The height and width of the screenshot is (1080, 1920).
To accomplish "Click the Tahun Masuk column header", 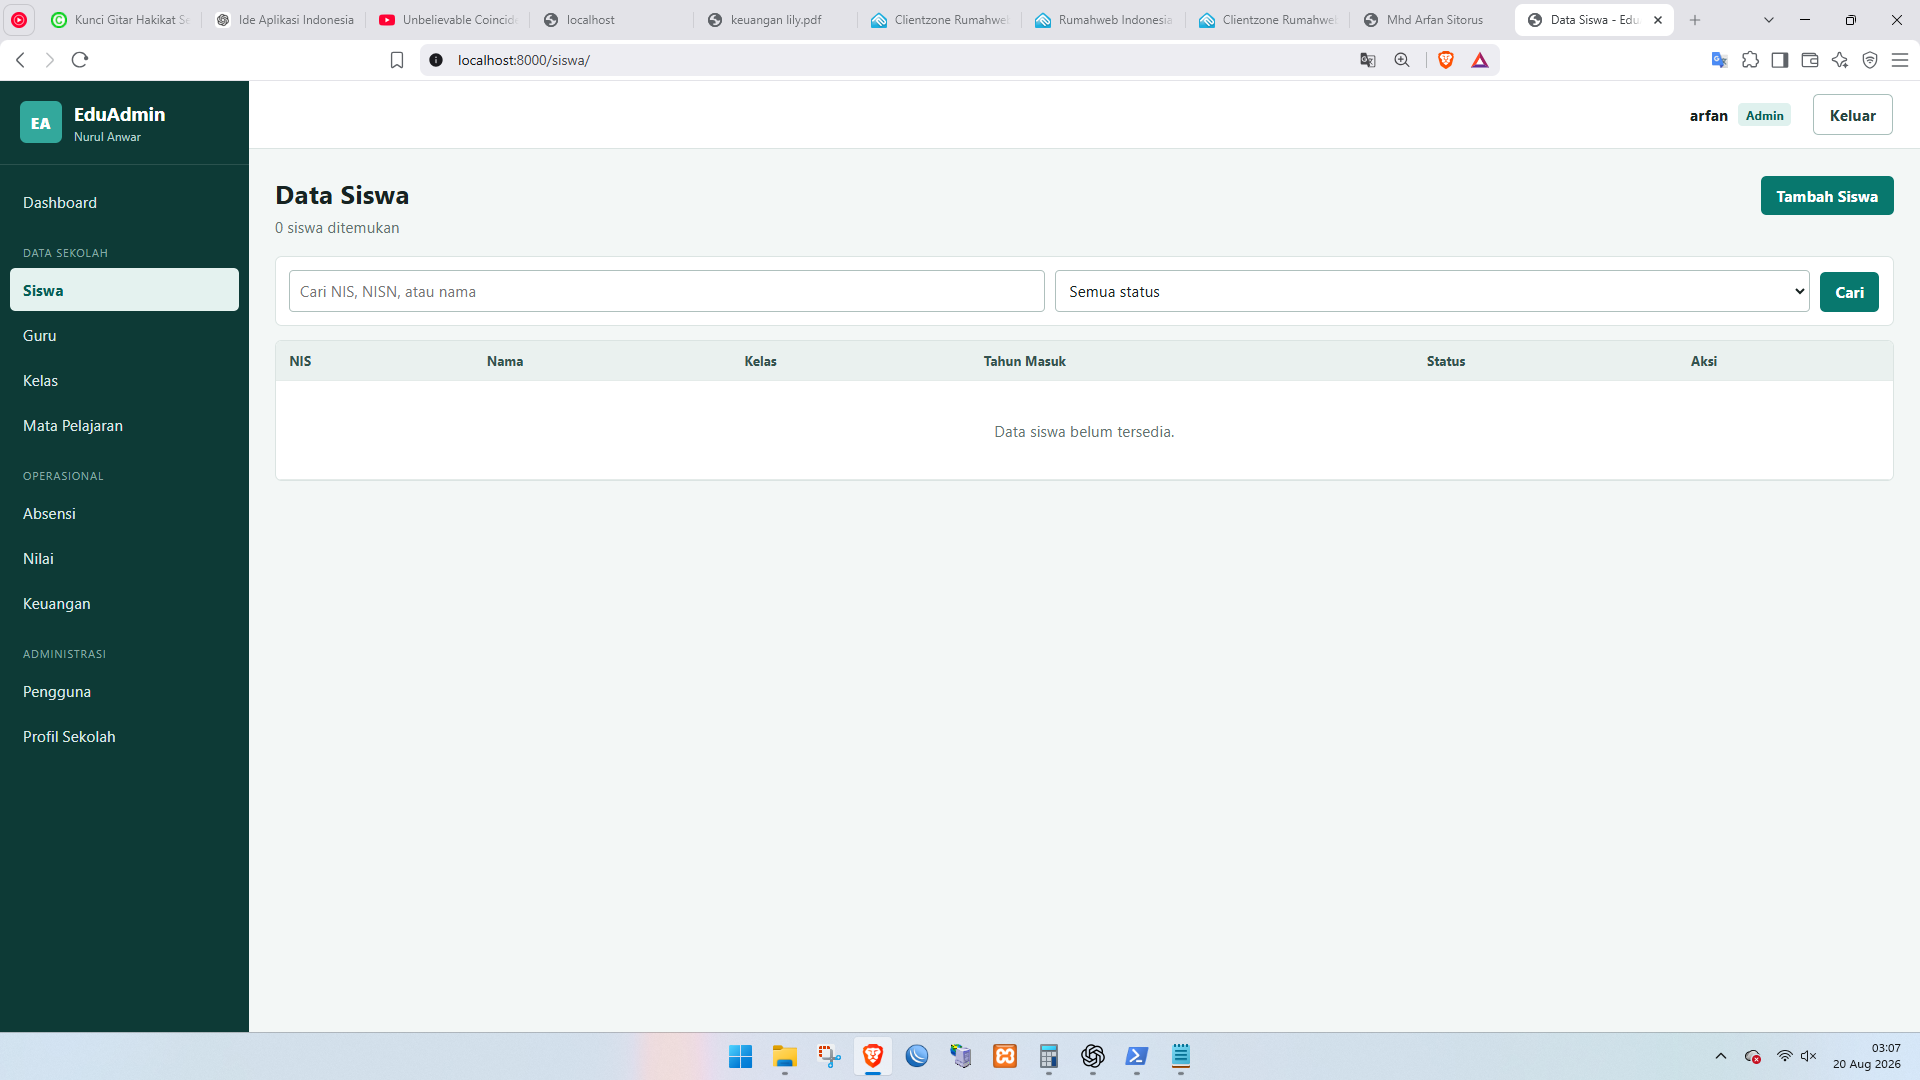I will (1024, 361).
